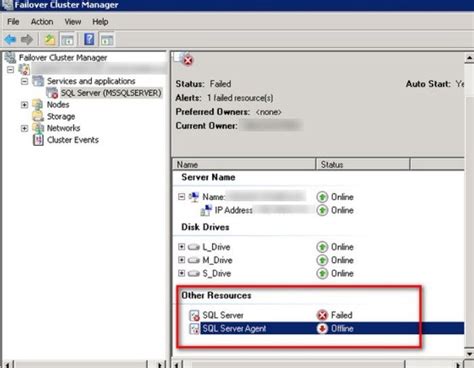Expand the Networks tree item
Image resolution: width=474 pixels, height=368 pixels.
coord(24,128)
